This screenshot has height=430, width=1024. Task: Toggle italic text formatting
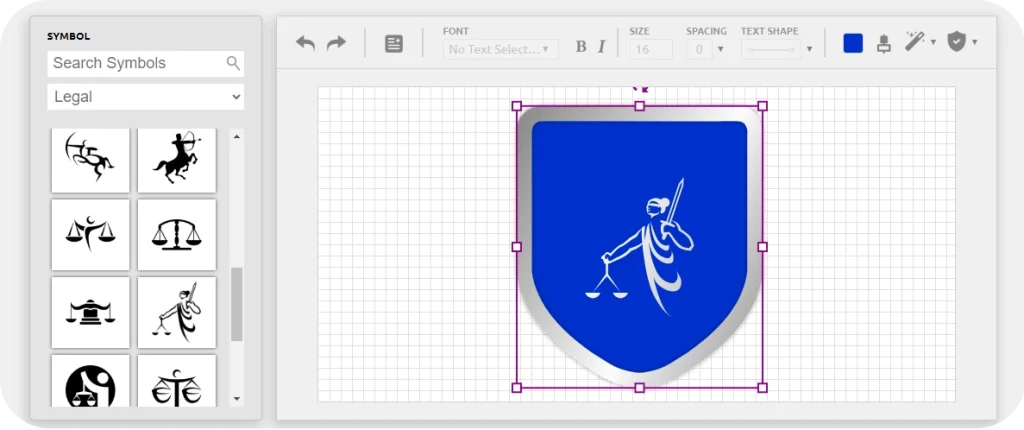[602, 47]
